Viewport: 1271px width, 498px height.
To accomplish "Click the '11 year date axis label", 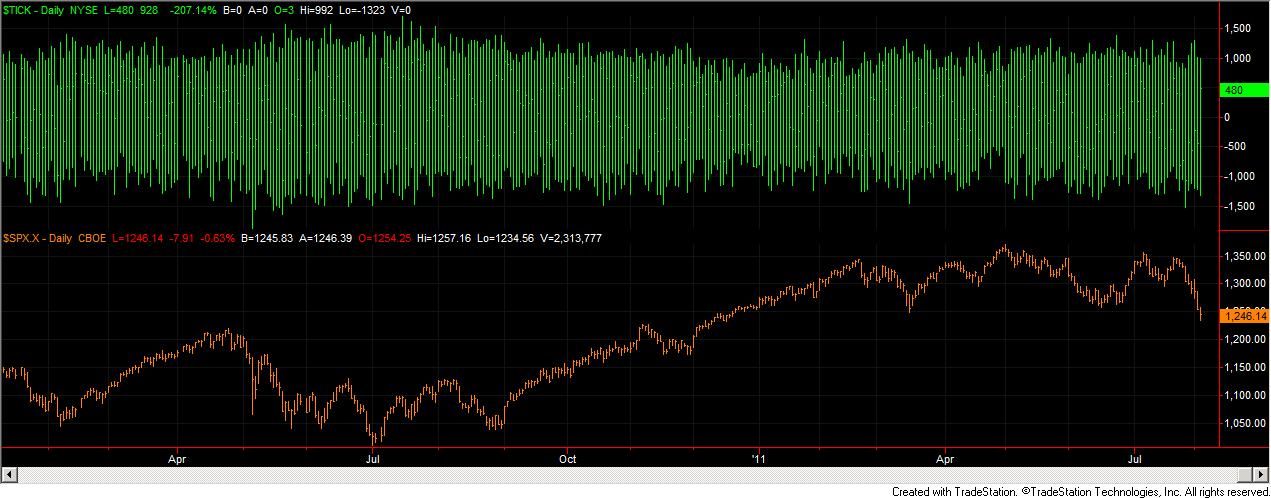I will tap(758, 459).
